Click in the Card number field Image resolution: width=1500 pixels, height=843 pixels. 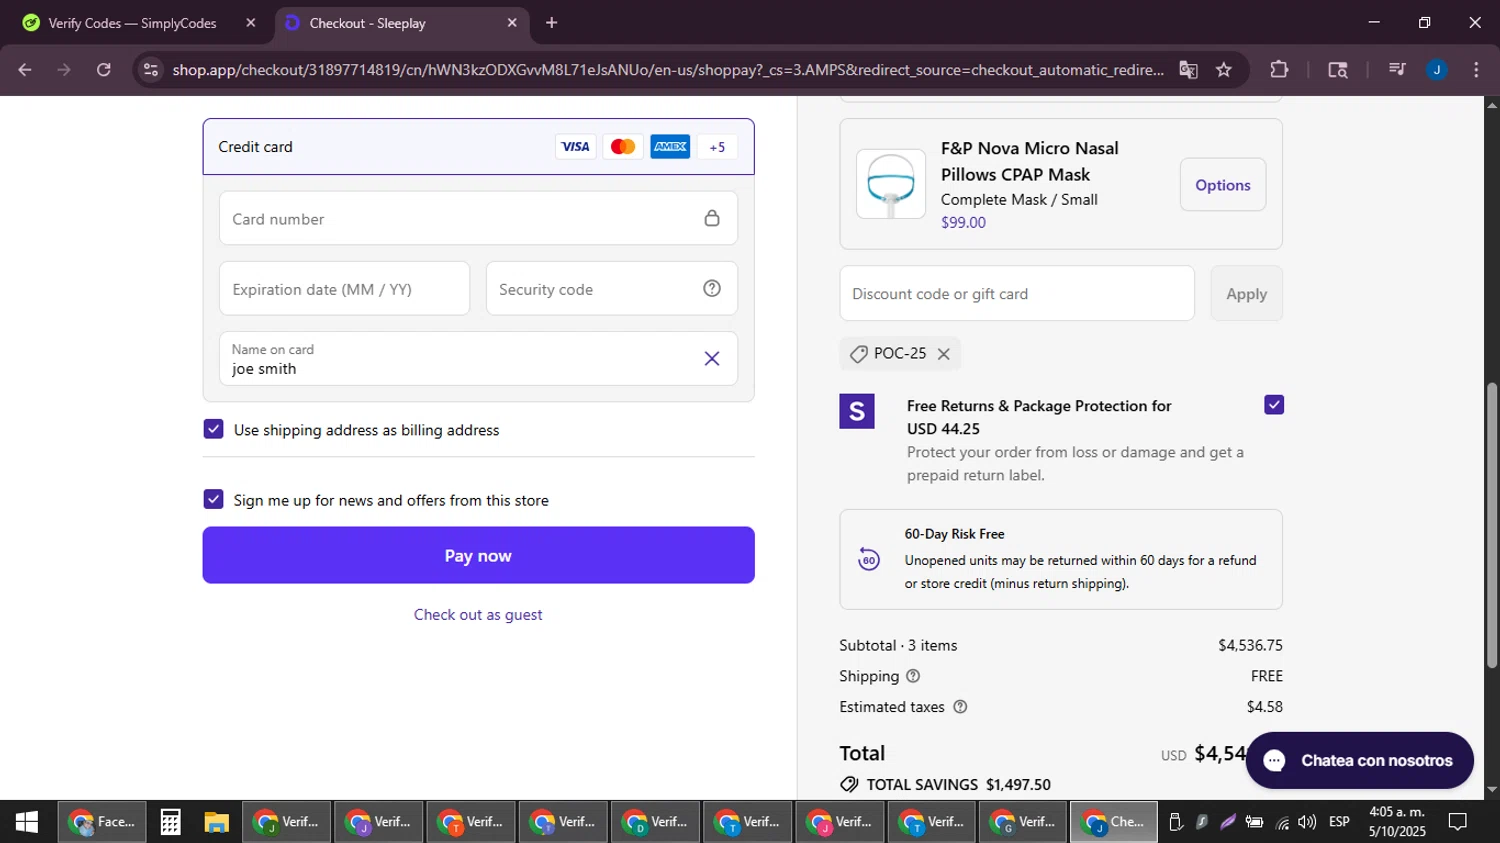coord(478,218)
